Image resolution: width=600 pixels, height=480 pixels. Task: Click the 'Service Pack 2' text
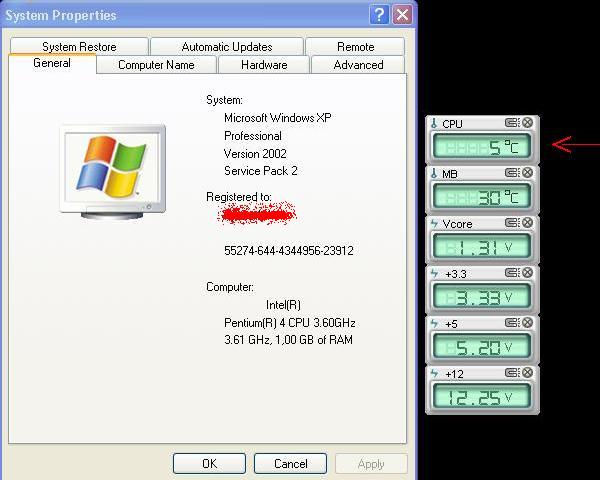pyautogui.click(x=261, y=171)
